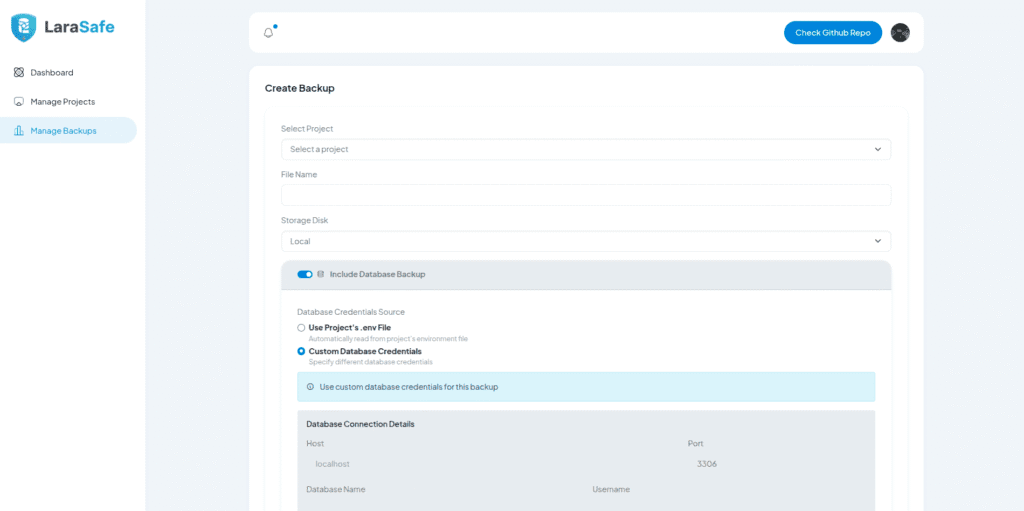This screenshot has width=1024, height=511.
Task: Click into the File Name input field
Action: [585, 195]
